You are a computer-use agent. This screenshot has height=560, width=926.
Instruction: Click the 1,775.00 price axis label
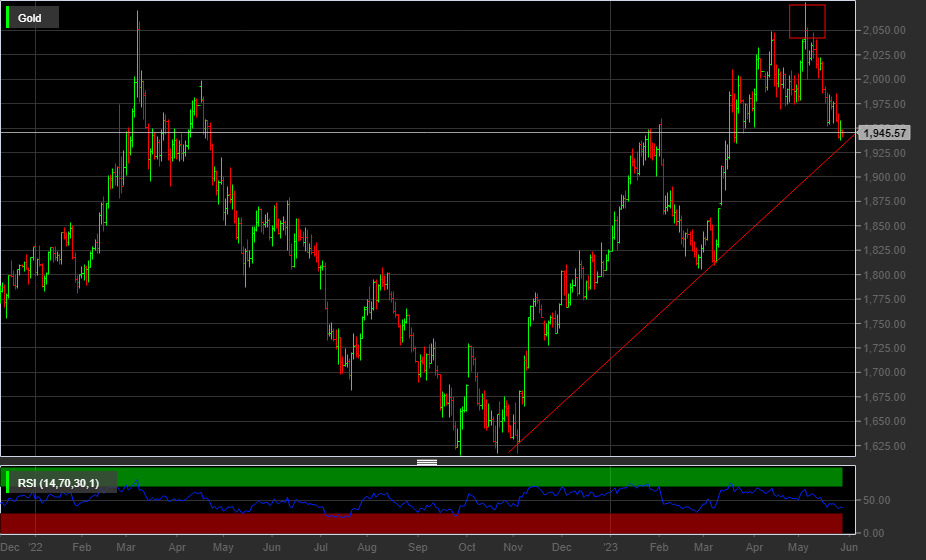coord(884,299)
